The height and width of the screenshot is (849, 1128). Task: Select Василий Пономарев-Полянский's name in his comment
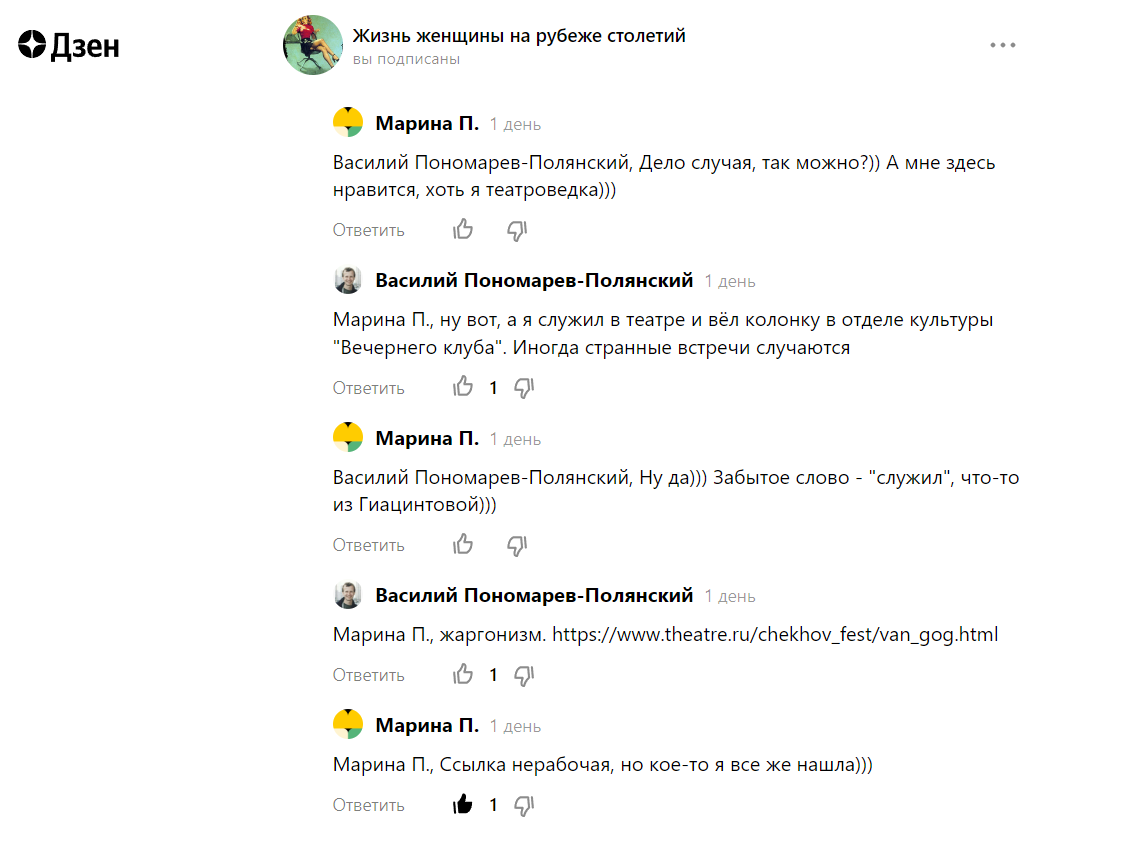point(534,280)
